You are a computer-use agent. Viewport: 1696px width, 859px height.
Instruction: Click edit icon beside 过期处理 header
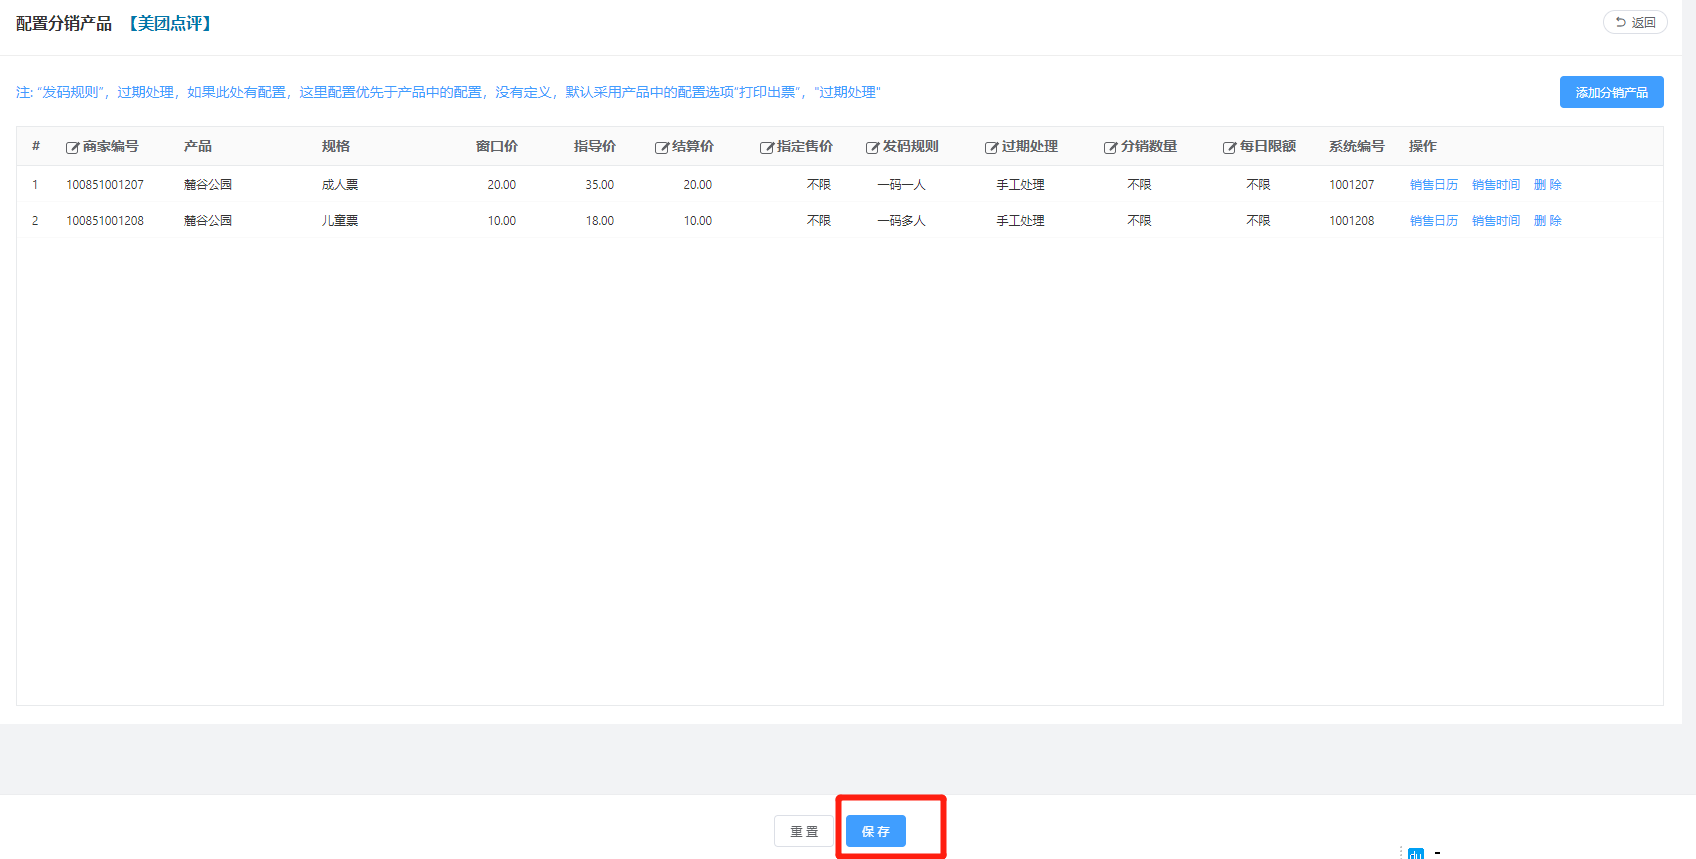click(991, 148)
